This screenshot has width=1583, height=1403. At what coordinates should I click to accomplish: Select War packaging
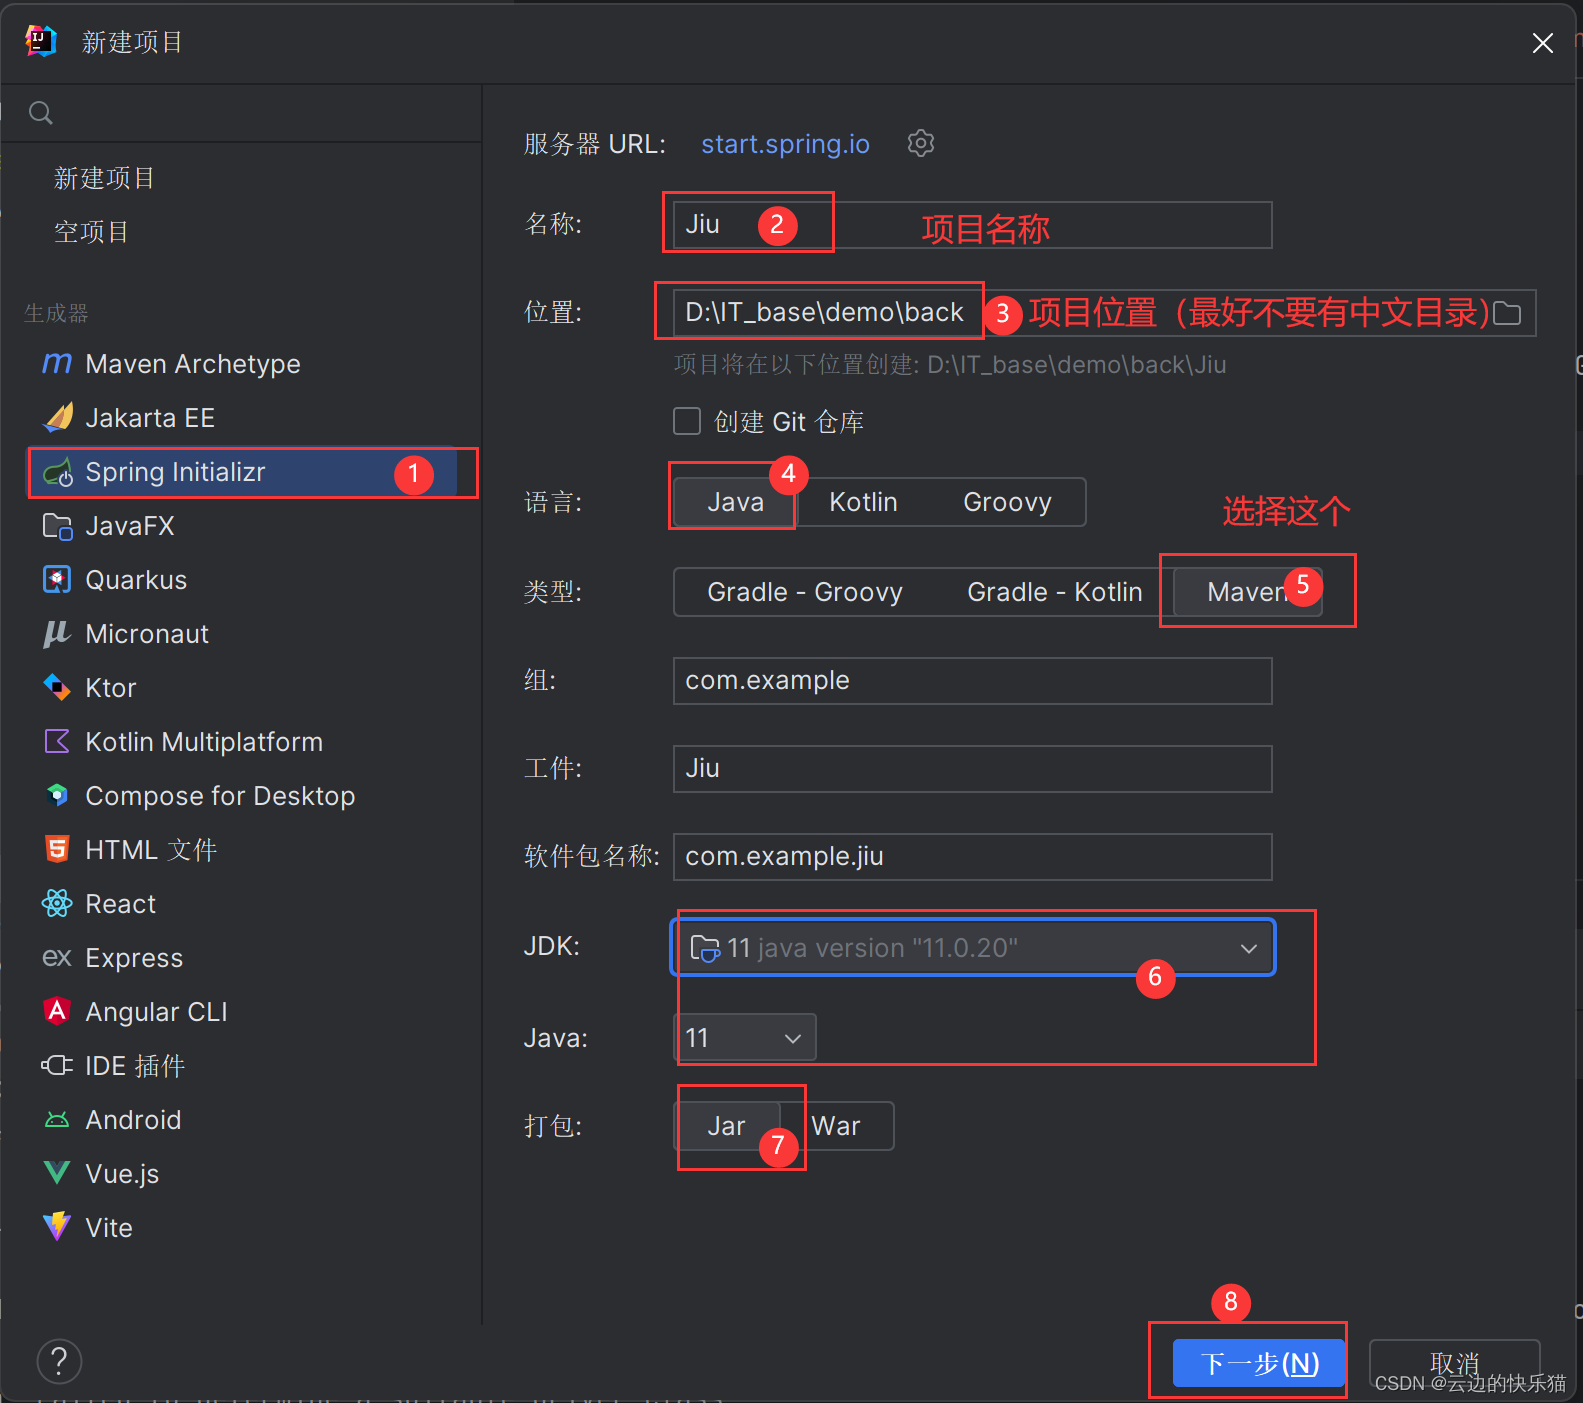836,1126
